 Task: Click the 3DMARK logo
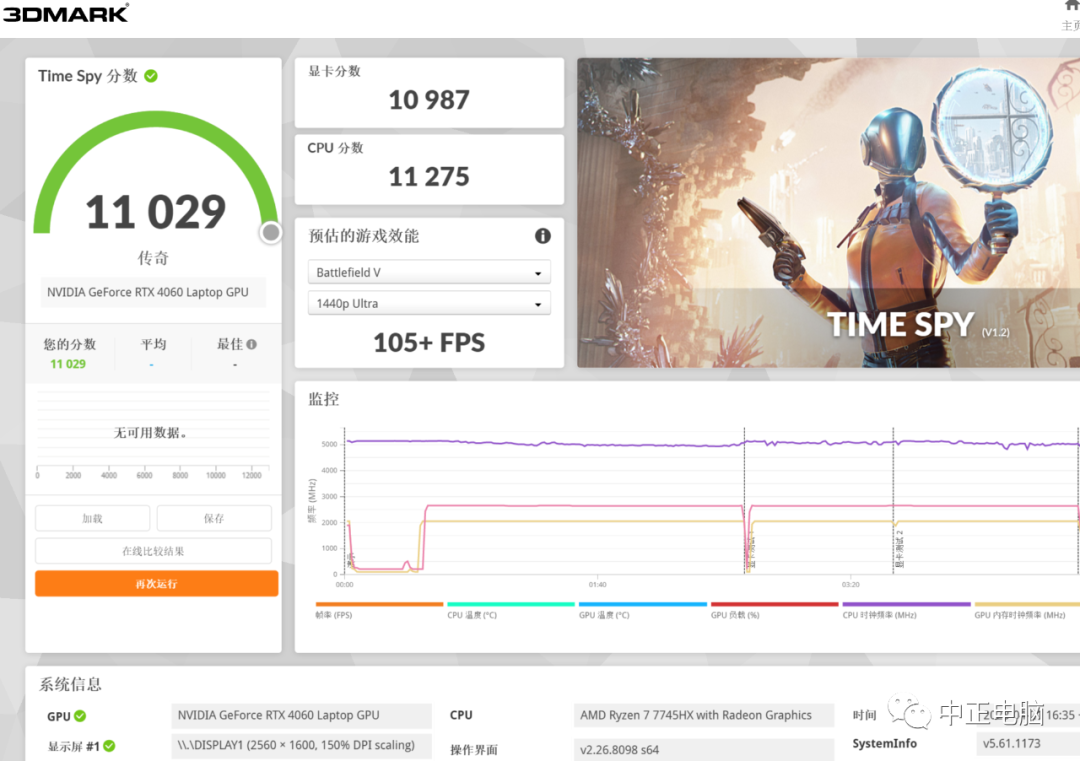(x=65, y=13)
